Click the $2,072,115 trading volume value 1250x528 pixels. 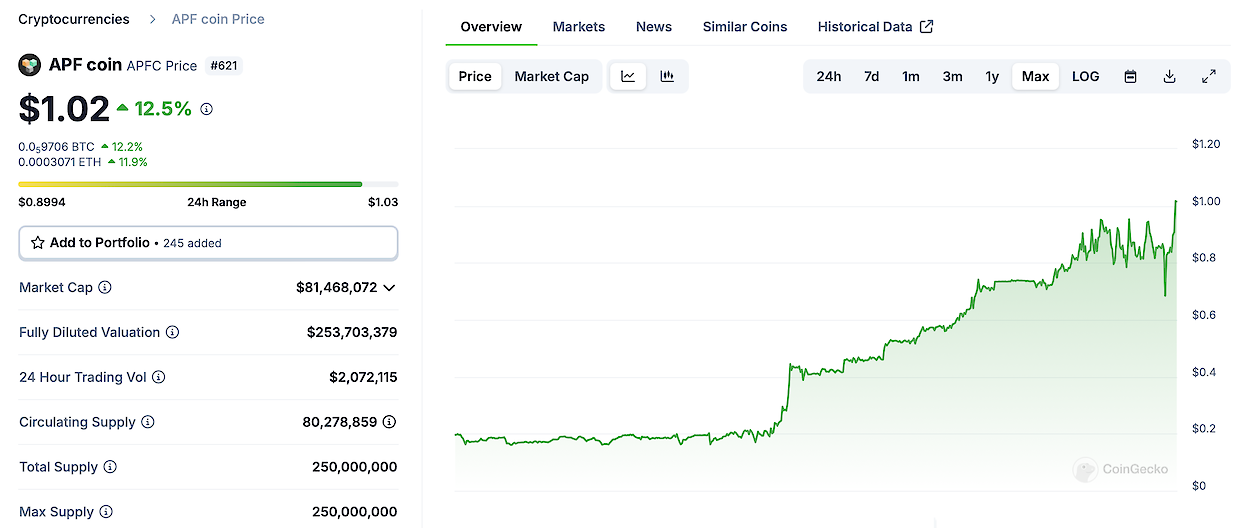point(363,377)
